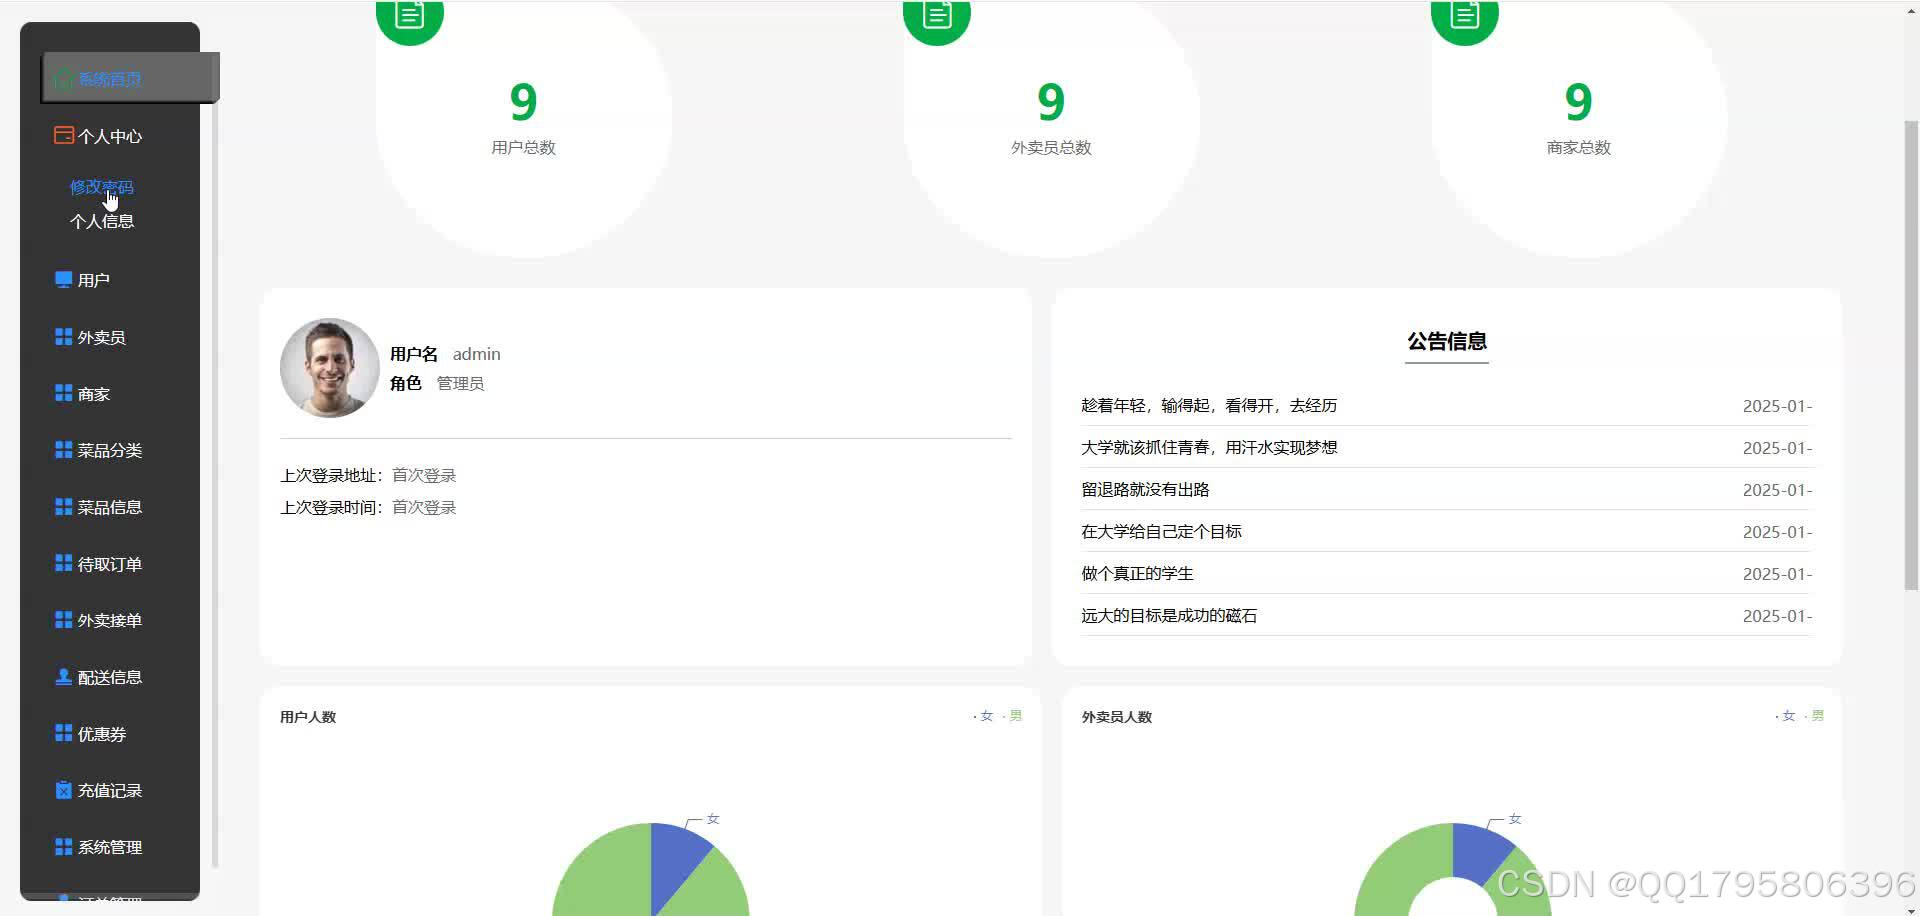Select 个人信息 under 个人中心
Screen dimensions: 1920x916
[x=102, y=221]
